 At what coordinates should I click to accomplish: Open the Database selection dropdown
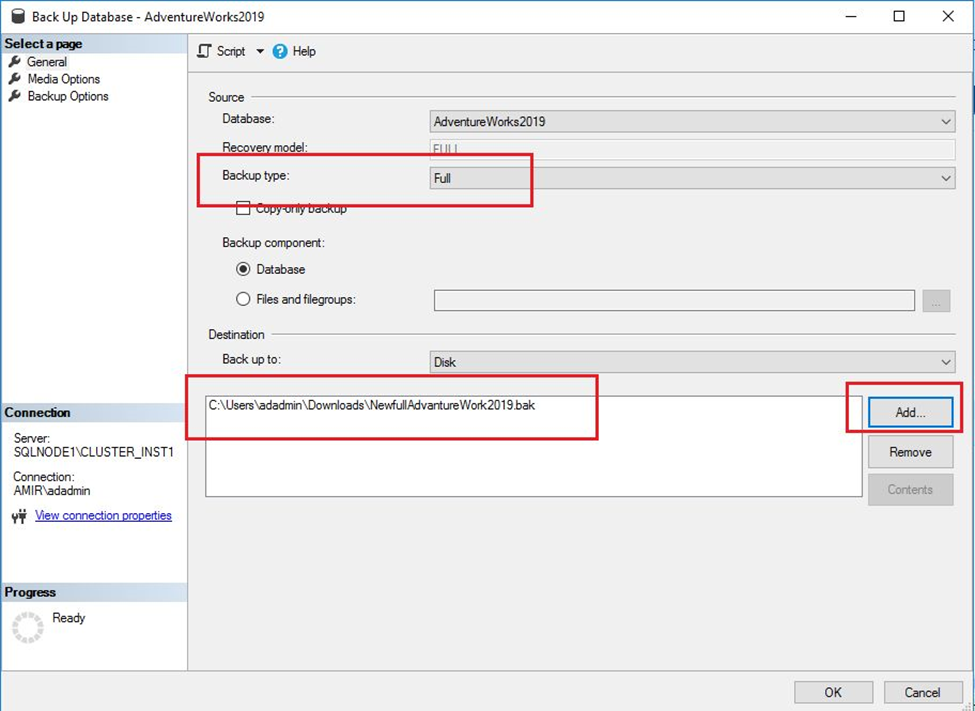(x=945, y=121)
